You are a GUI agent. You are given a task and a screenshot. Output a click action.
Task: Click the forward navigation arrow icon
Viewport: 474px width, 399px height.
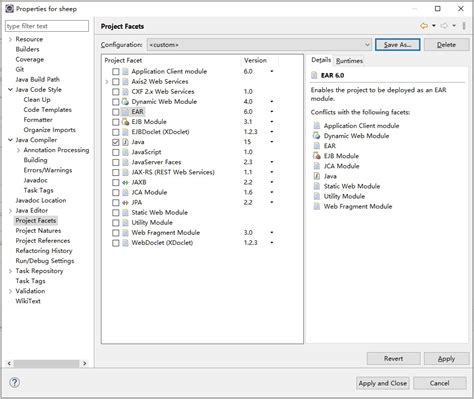point(444,26)
